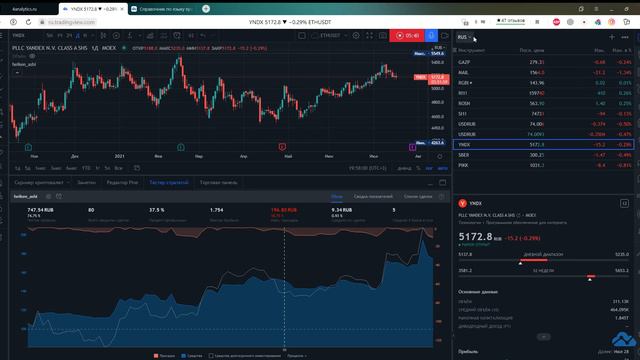The image size is (640, 360).
Task: Open strategy settings gear next to strategy name
Action: [49, 197]
